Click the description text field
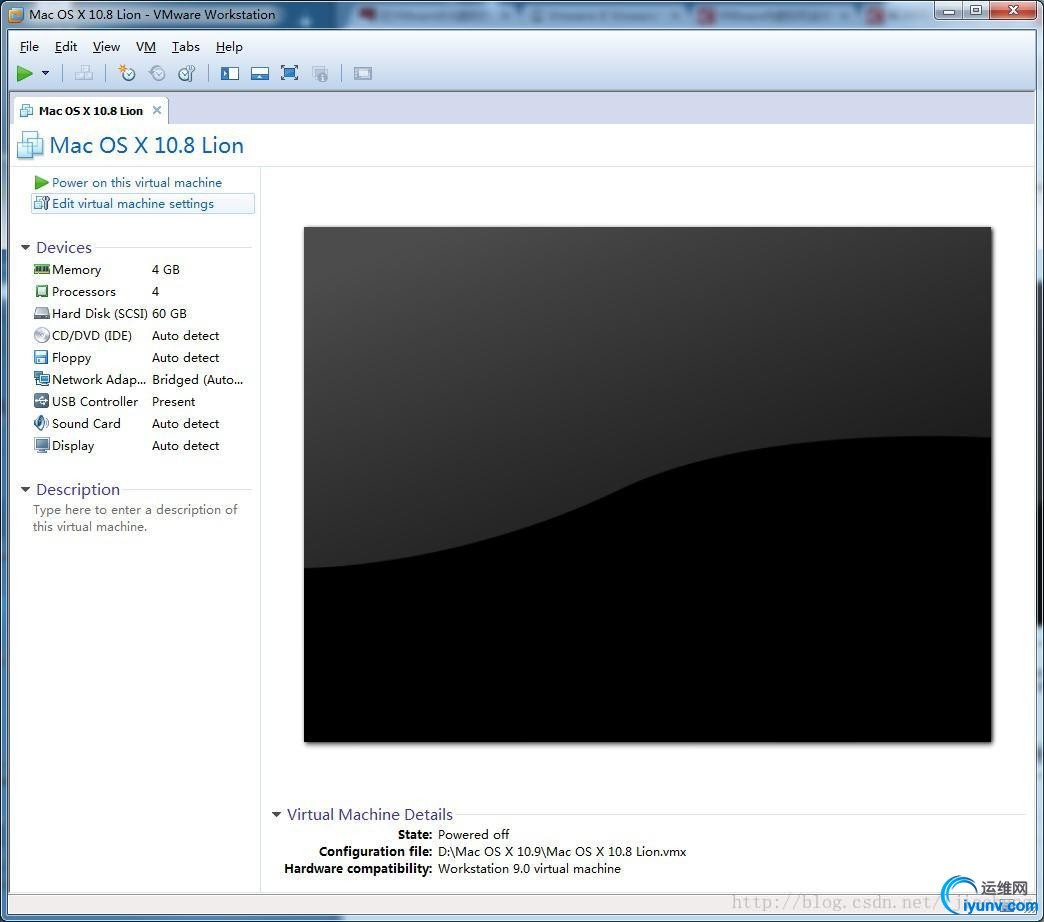Screen dimensions: 1044x922 (135, 518)
